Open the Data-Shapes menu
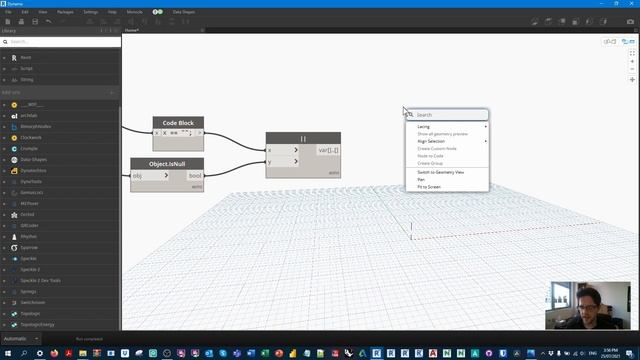 click(184, 12)
